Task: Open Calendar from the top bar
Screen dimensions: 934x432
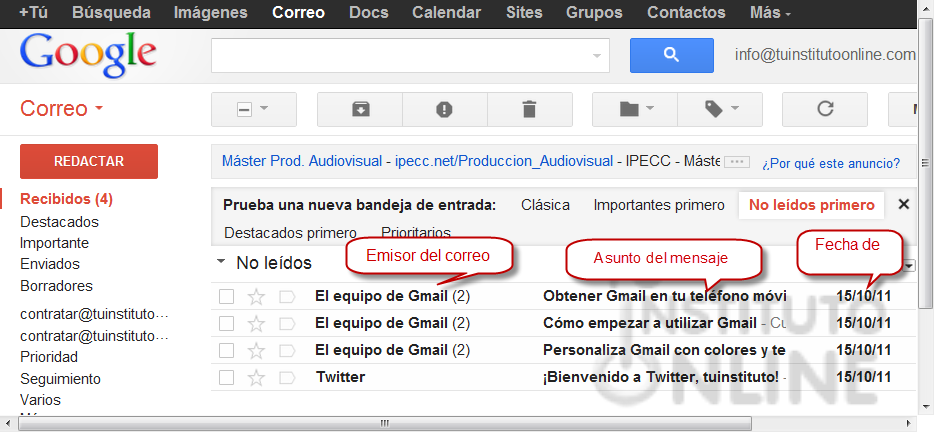Action: pos(447,13)
